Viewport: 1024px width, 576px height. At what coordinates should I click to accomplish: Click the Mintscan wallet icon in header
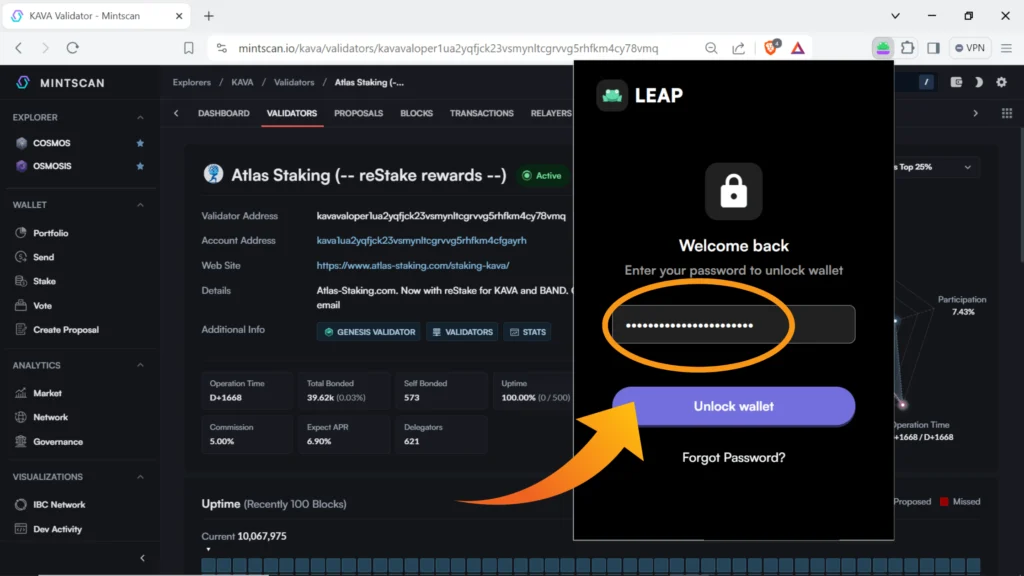point(957,83)
